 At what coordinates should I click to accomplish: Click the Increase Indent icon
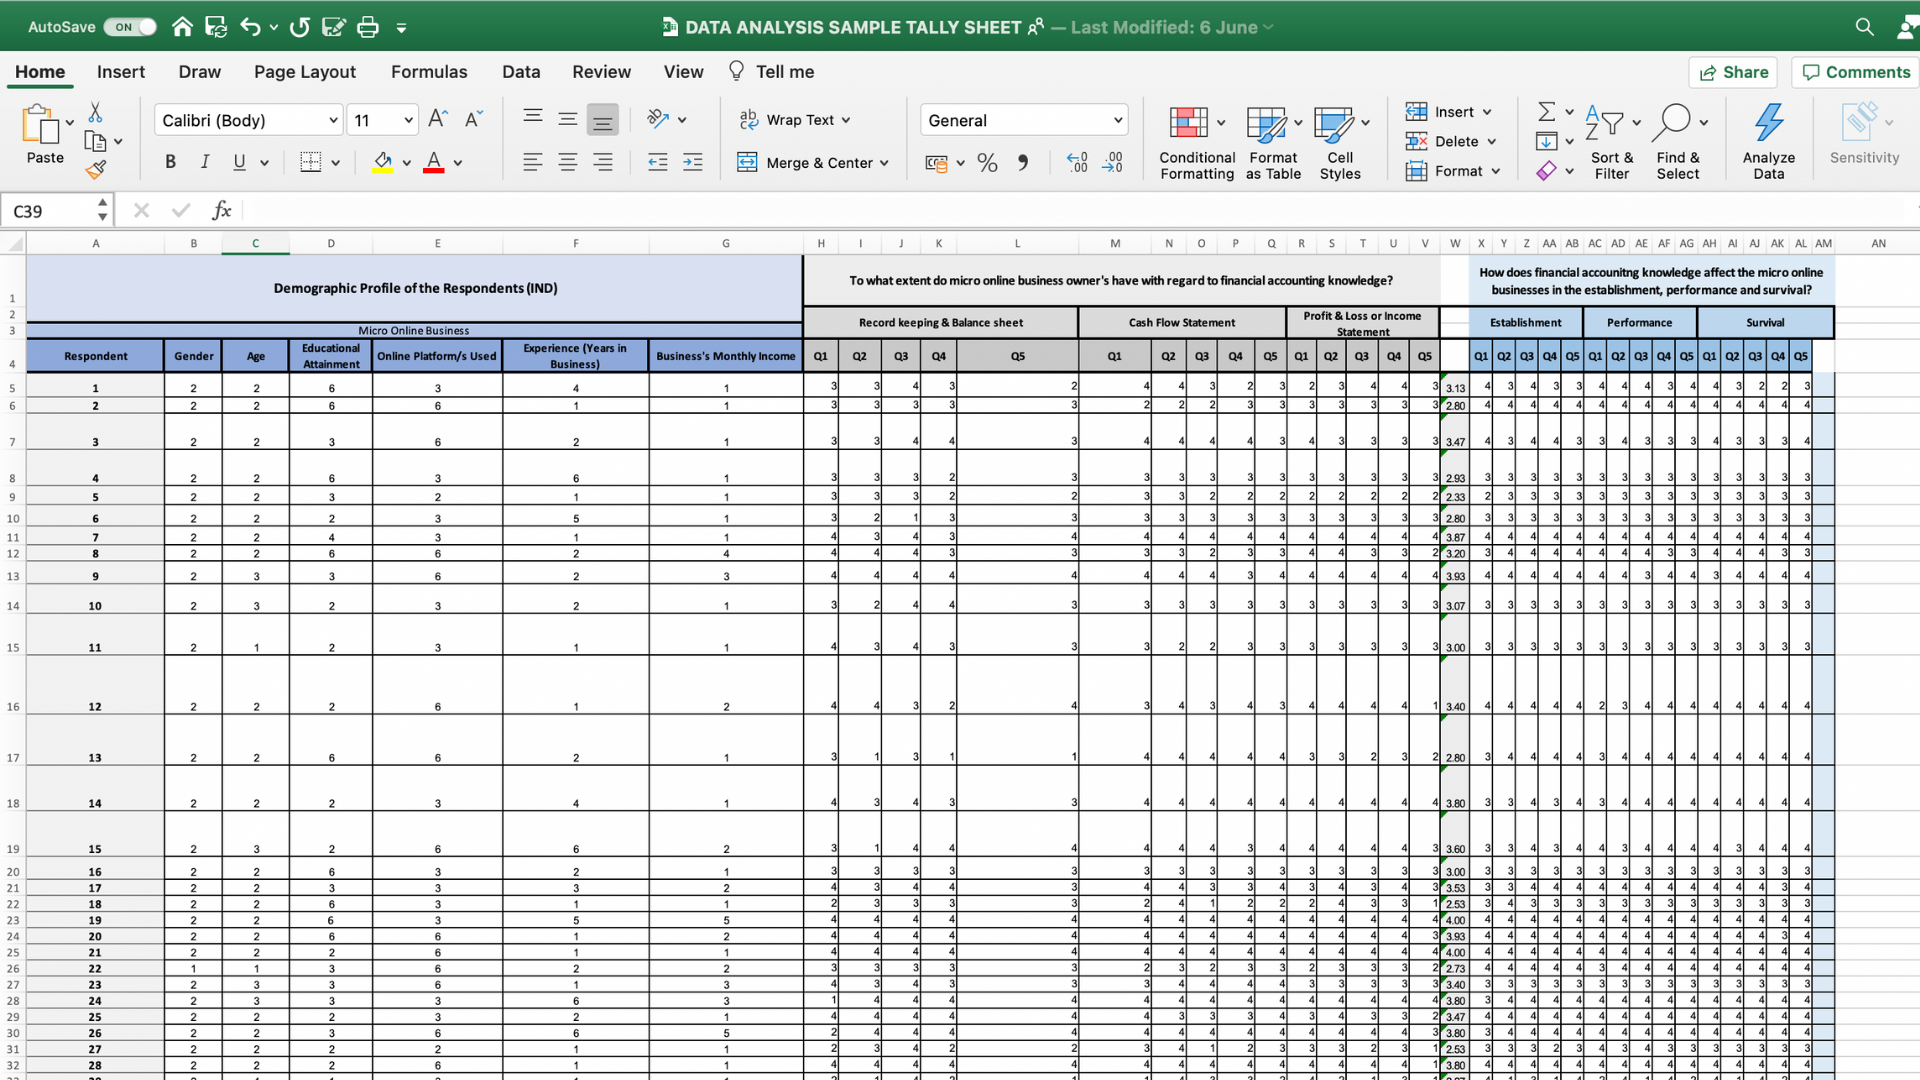[x=692, y=162]
